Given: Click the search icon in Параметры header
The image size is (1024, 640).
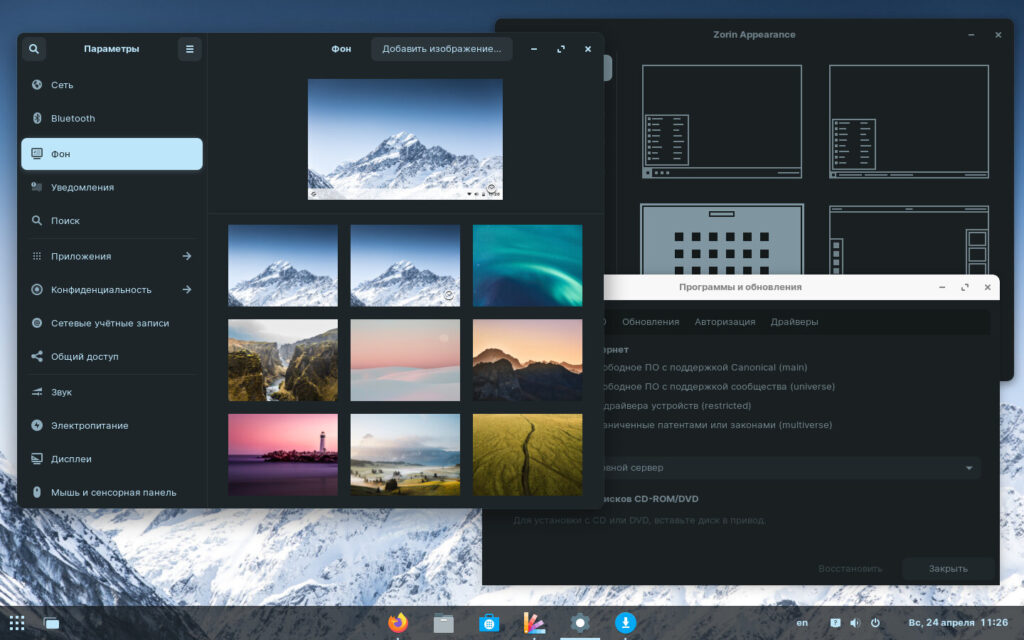Looking at the screenshot, I should 34,49.
